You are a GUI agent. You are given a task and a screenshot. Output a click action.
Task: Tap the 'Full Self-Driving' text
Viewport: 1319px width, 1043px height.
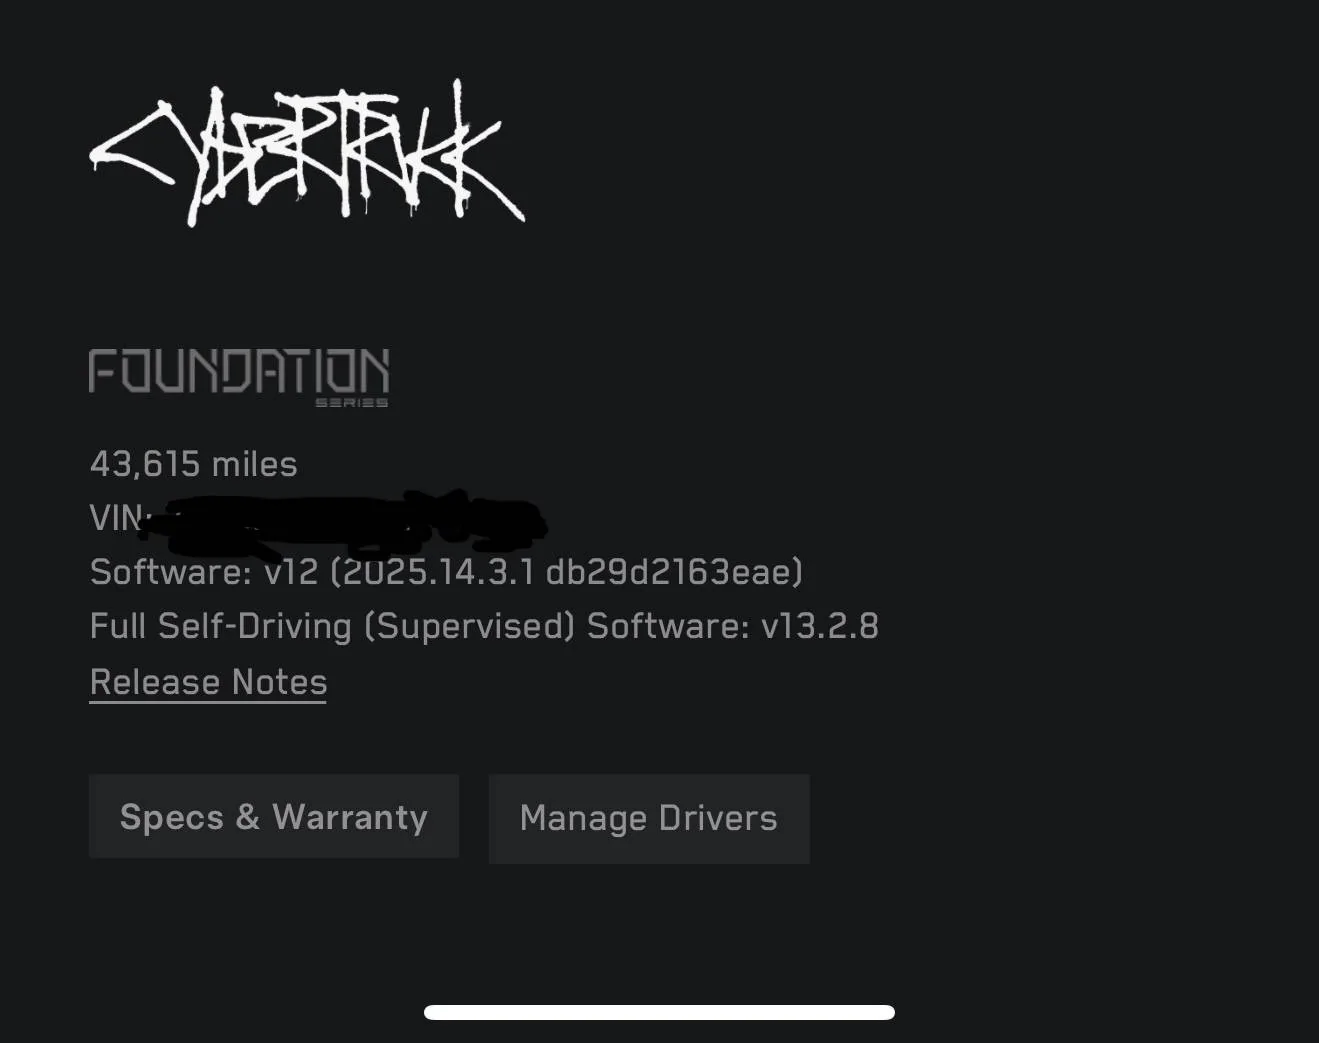[221, 626]
